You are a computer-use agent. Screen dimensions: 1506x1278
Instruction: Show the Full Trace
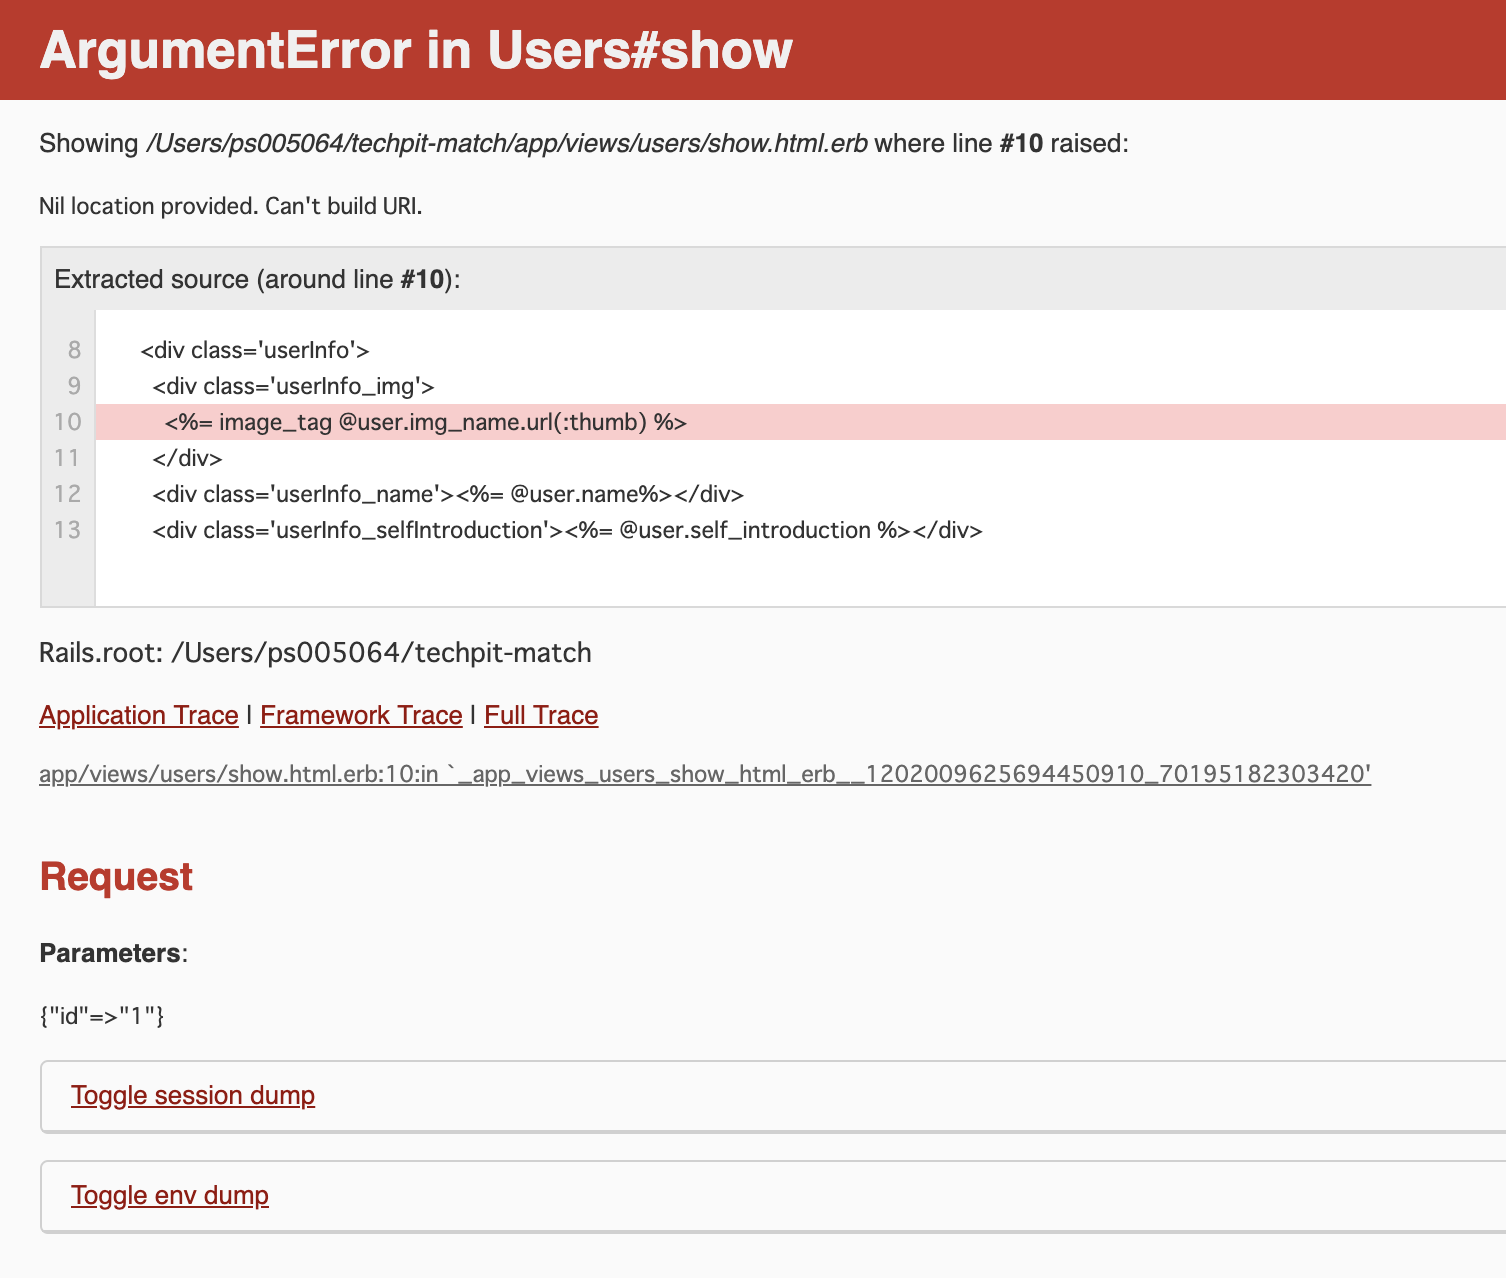coord(541,715)
